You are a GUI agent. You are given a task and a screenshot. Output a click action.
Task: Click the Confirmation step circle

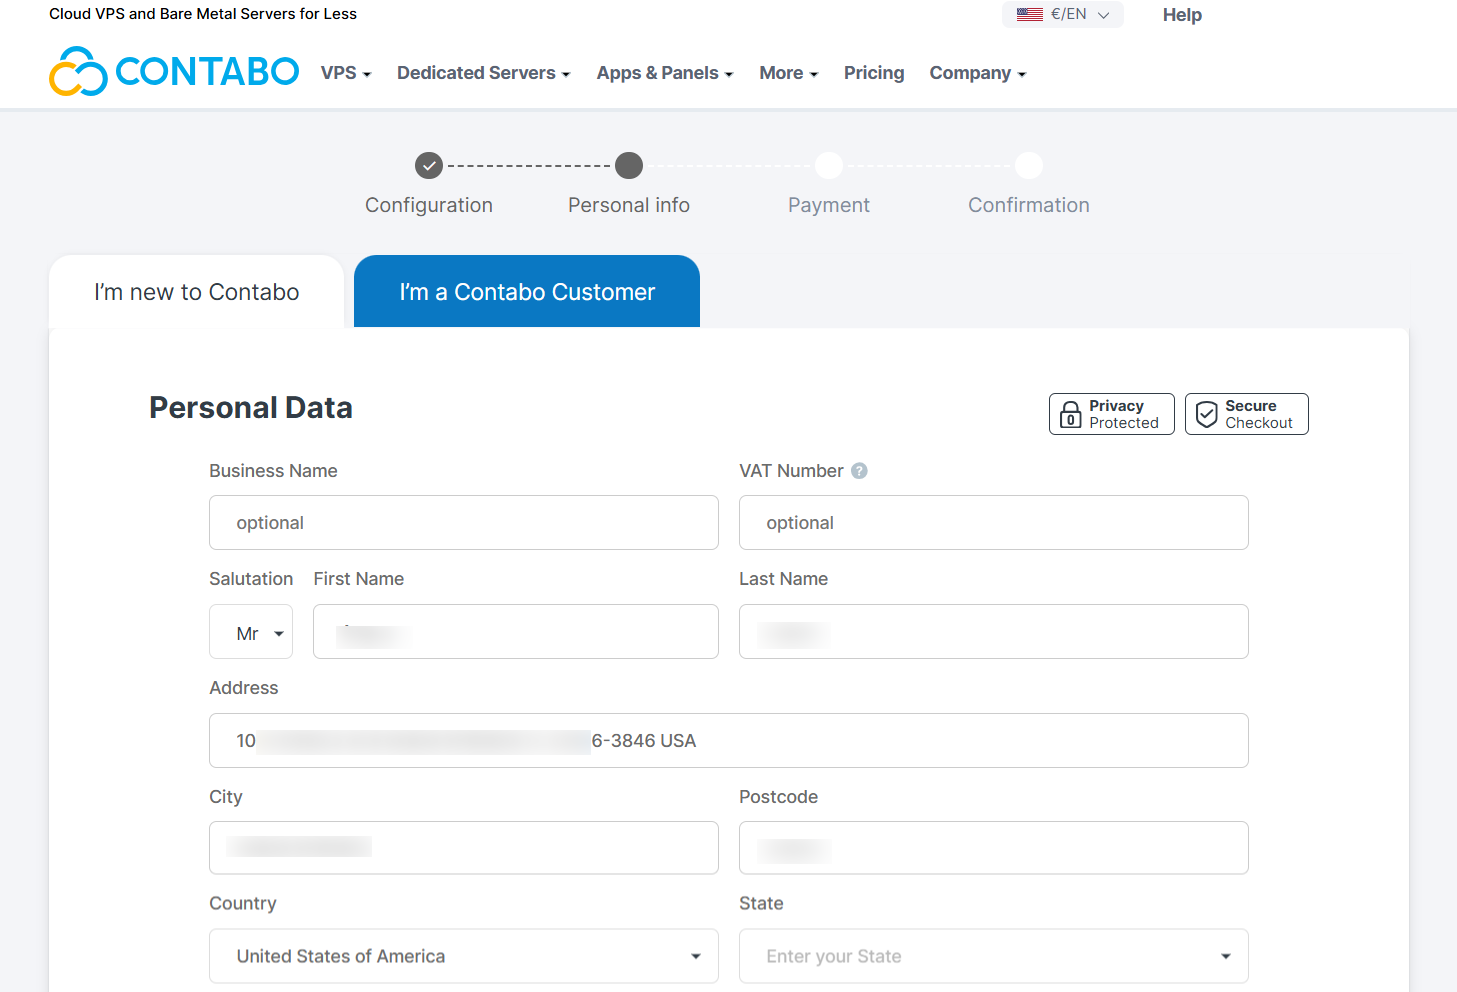click(1029, 165)
